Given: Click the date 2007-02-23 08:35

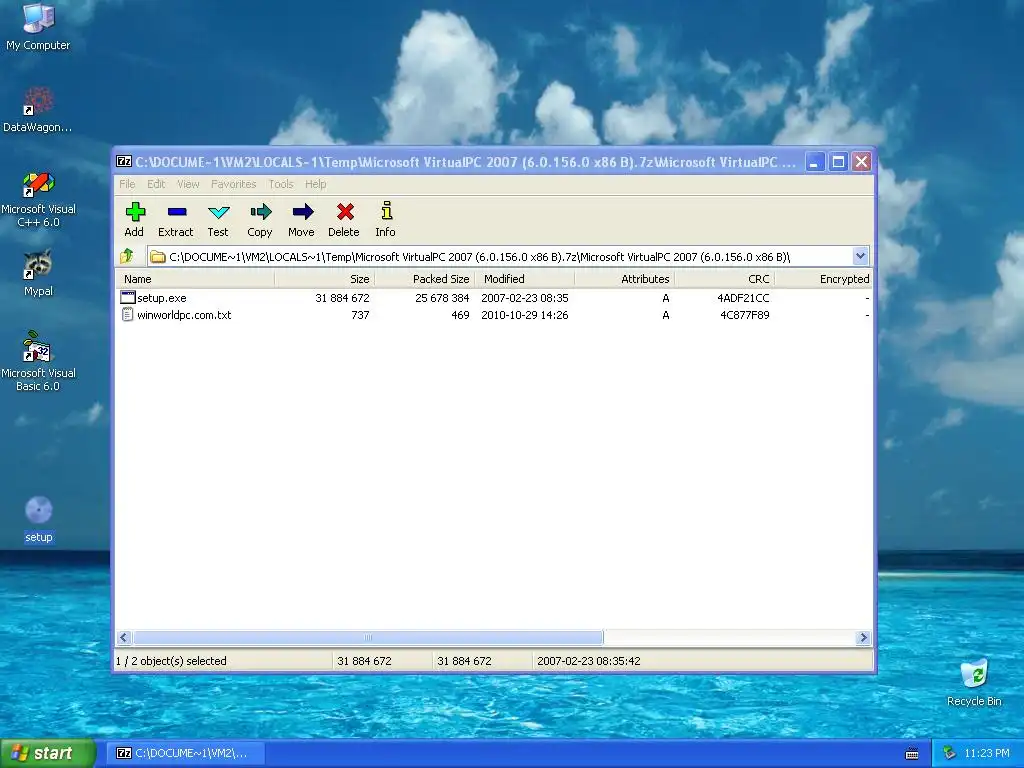Looking at the screenshot, I should coord(524,298).
